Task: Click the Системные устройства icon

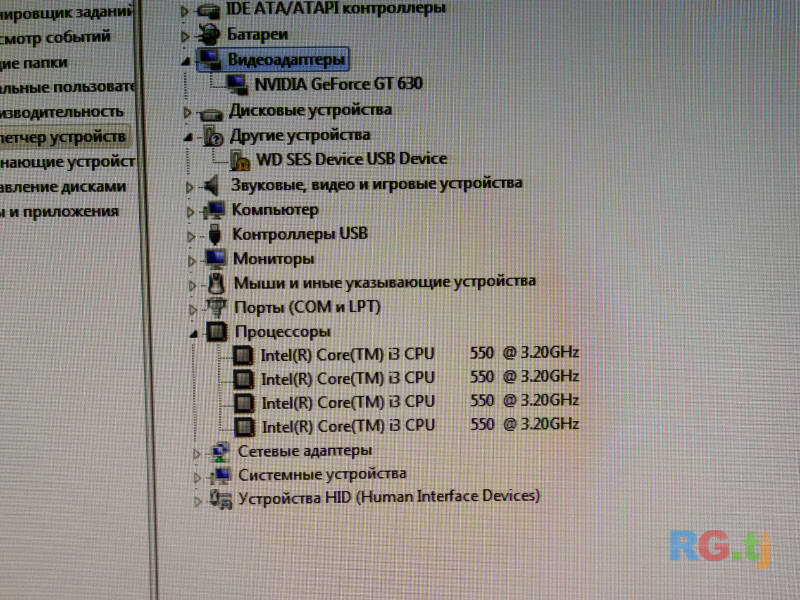Action: coord(220,476)
